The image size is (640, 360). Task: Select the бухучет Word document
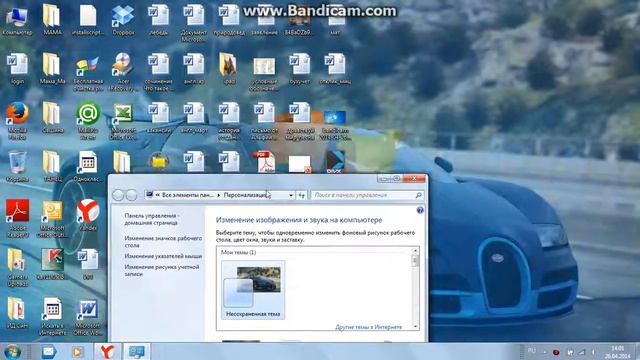pos(300,69)
